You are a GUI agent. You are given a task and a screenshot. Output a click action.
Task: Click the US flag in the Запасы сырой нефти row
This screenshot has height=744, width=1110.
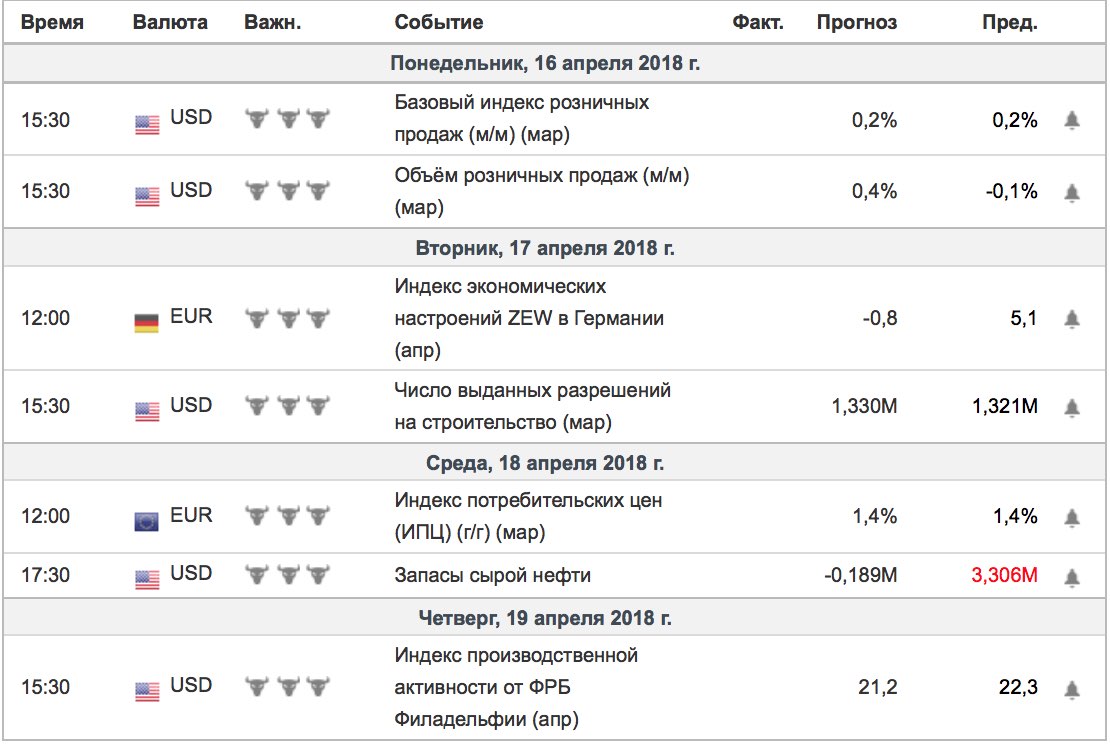pyautogui.click(x=147, y=580)
